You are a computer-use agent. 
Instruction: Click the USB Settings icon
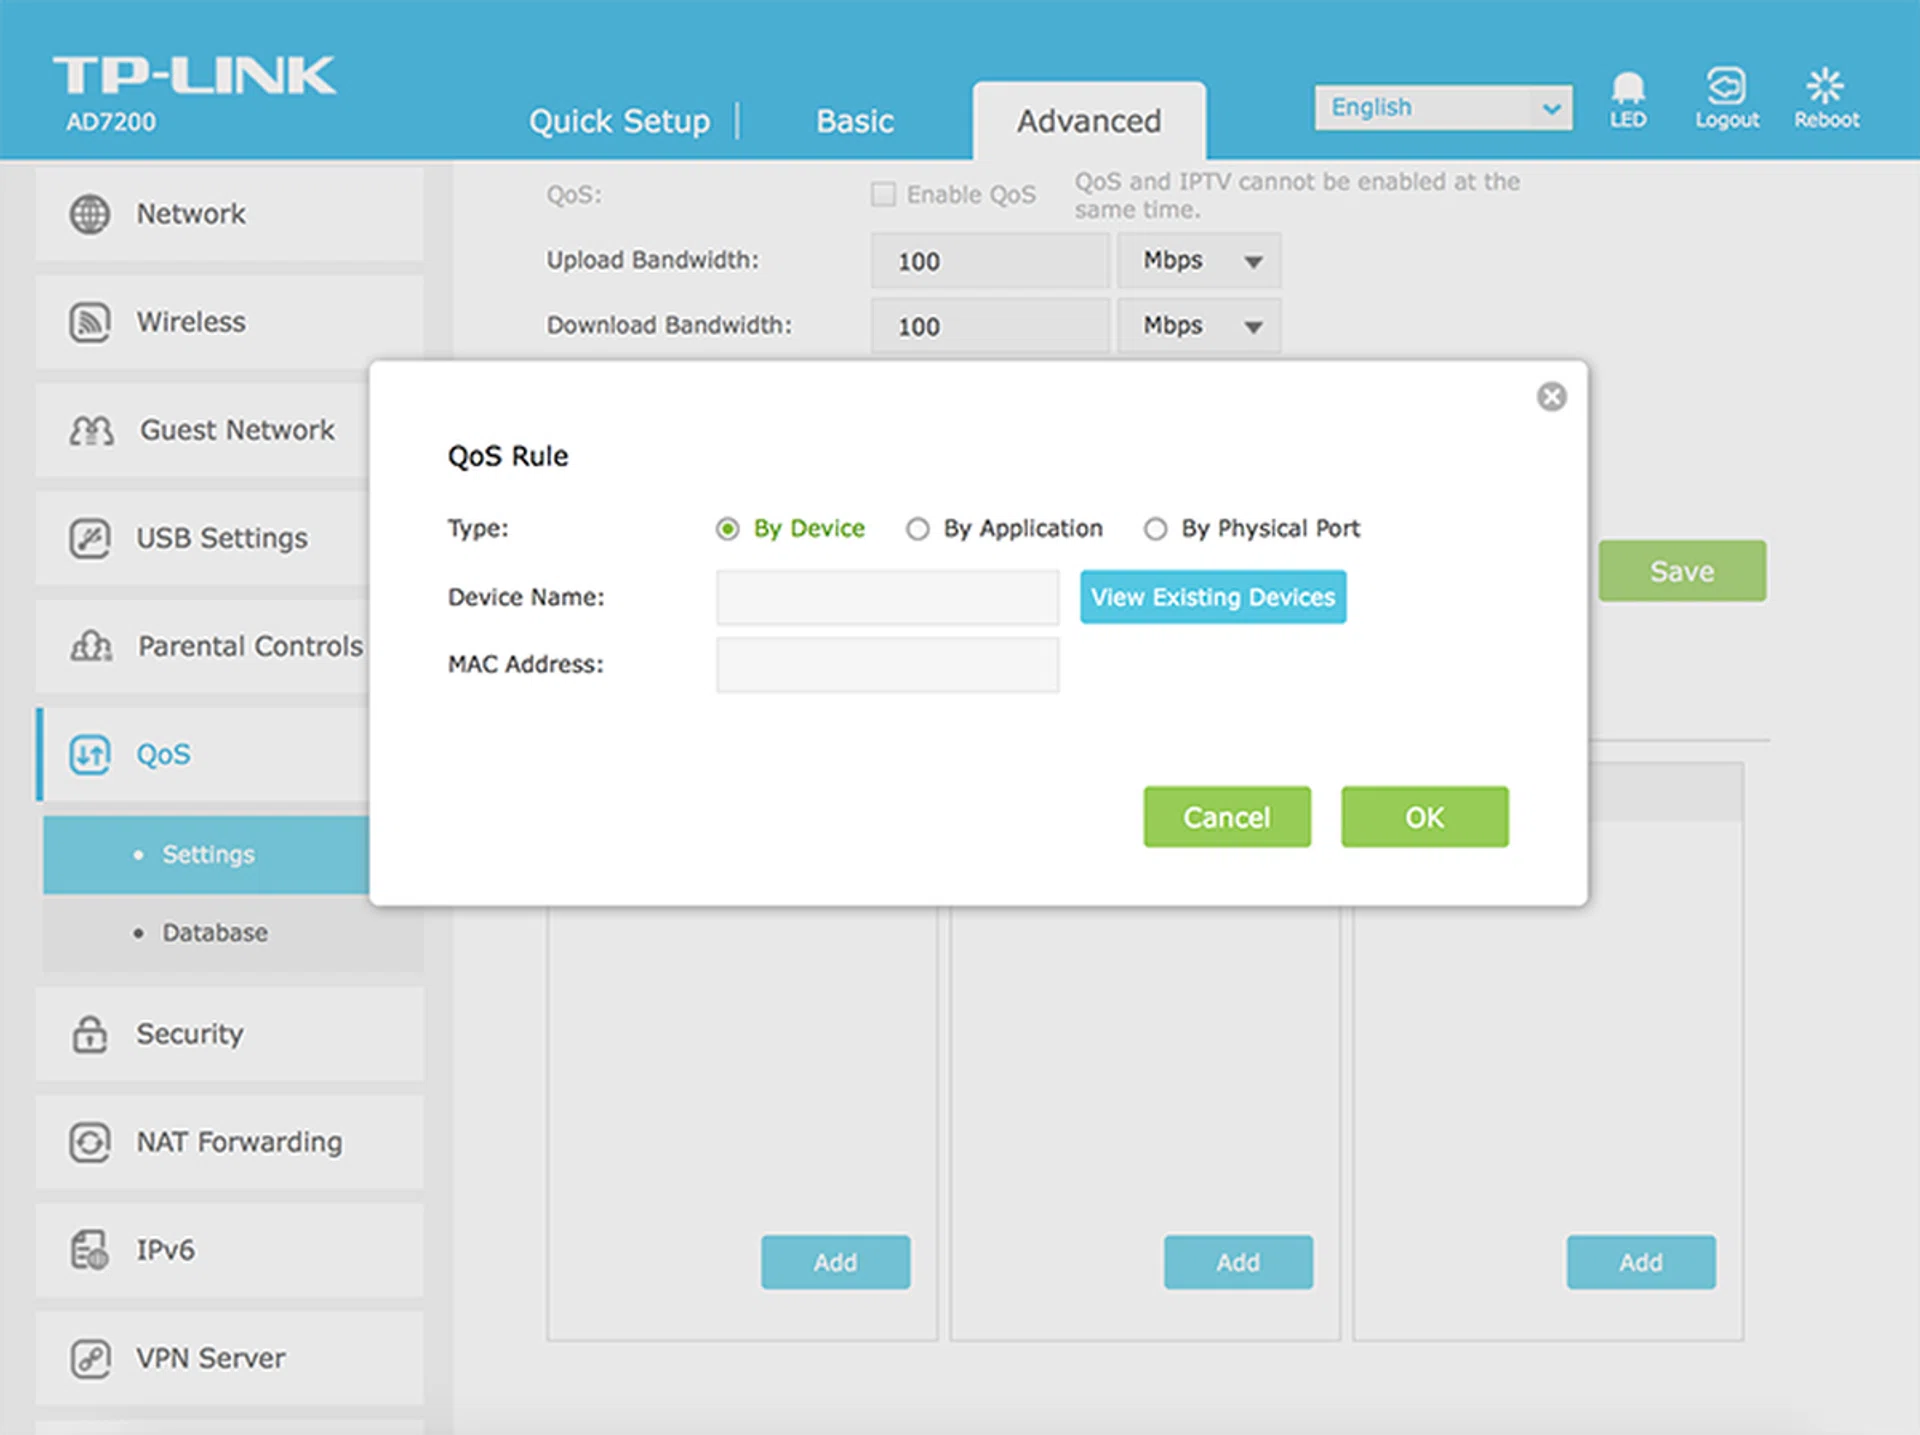click(90, 538)
